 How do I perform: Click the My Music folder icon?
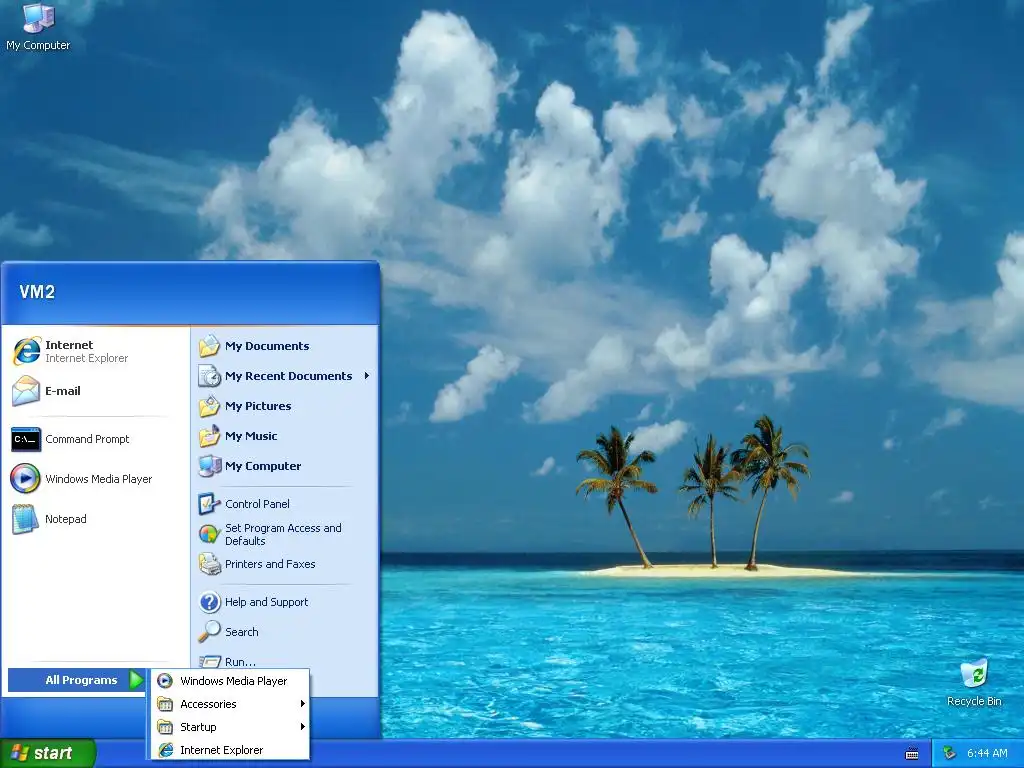(210, 436)
